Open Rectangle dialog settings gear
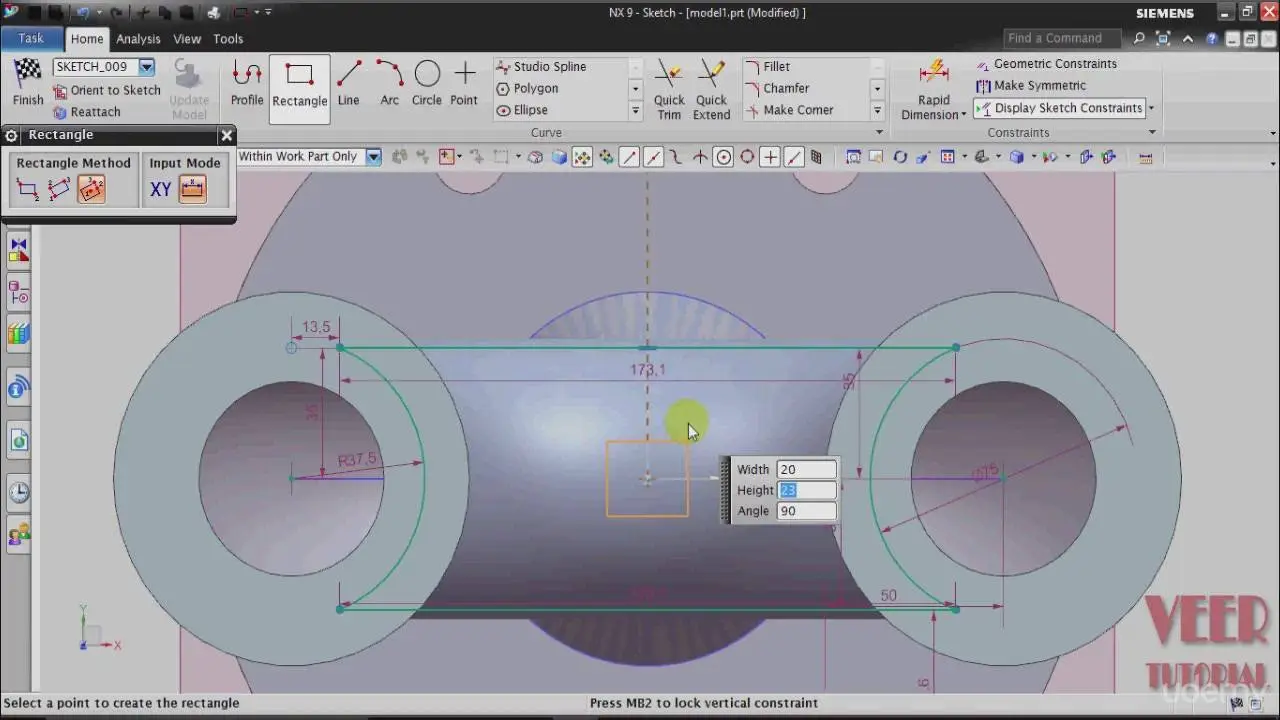This screenshot has width=1280, height=720. pos(12,135)
